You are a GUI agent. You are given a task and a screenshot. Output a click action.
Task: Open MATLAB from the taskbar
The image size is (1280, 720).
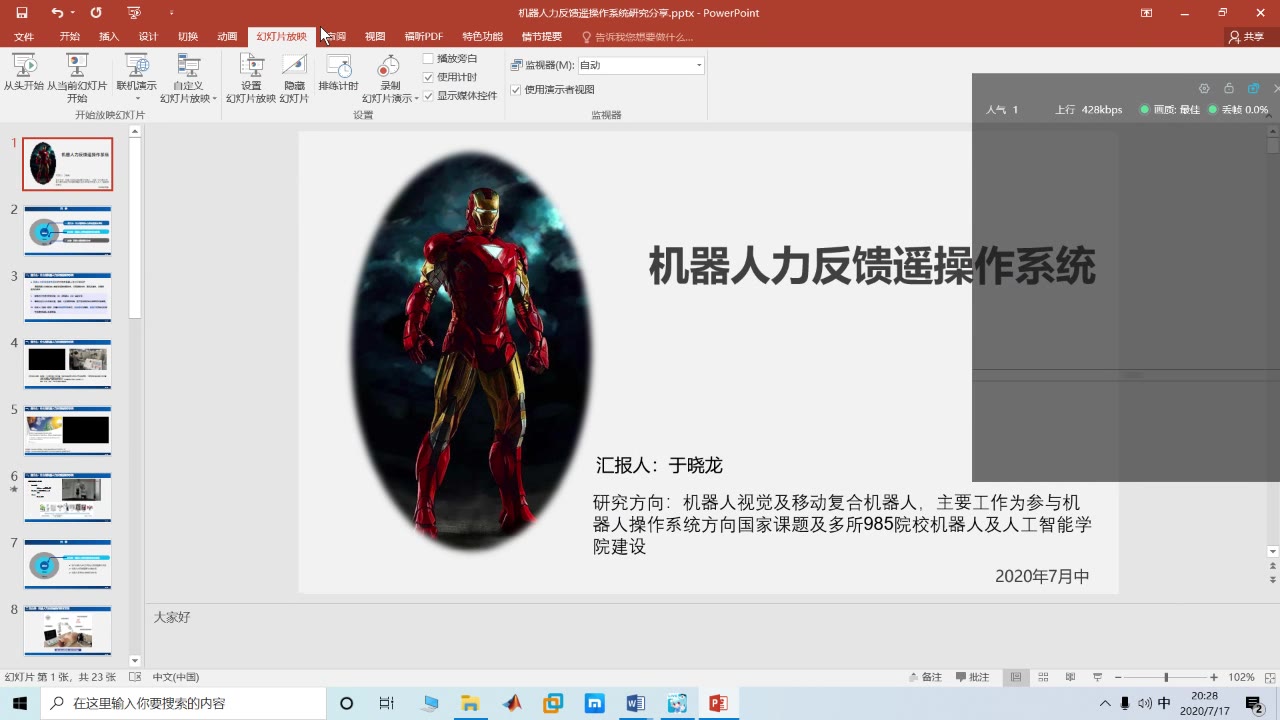[x=512, y=703]
